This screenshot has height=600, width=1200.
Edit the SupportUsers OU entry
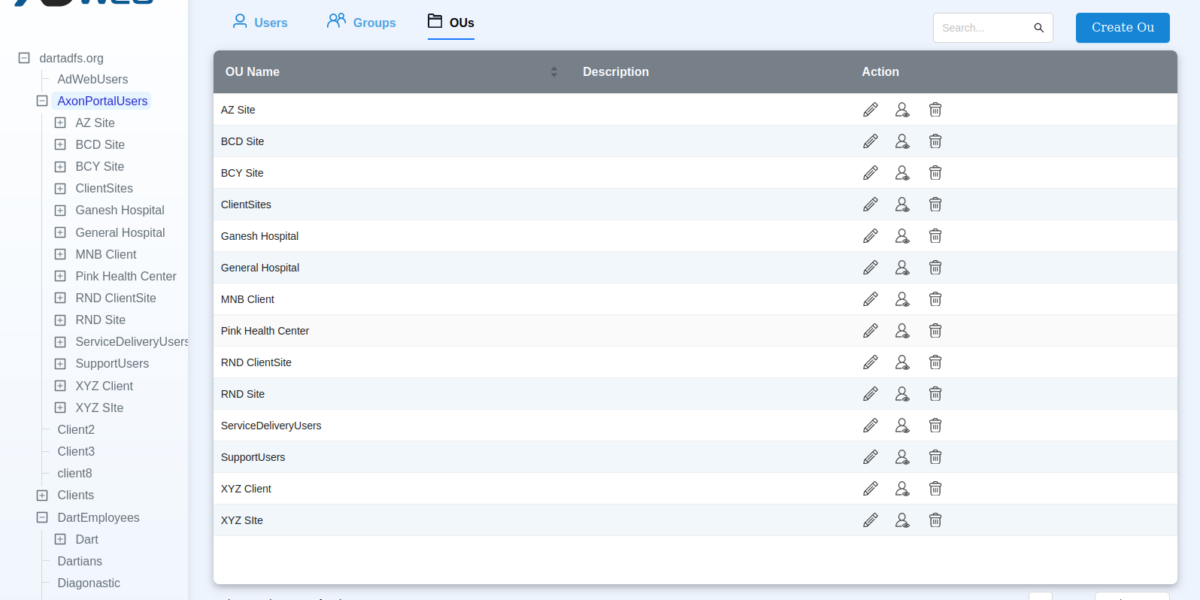870,457
